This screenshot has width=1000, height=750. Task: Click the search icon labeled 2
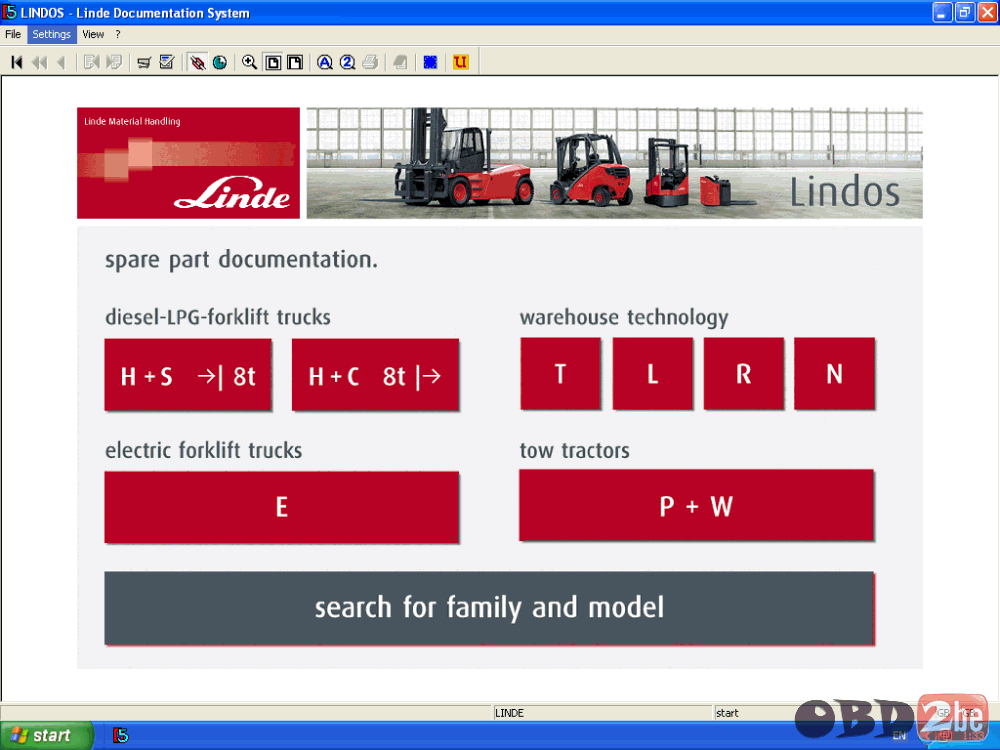coord(348,62)
